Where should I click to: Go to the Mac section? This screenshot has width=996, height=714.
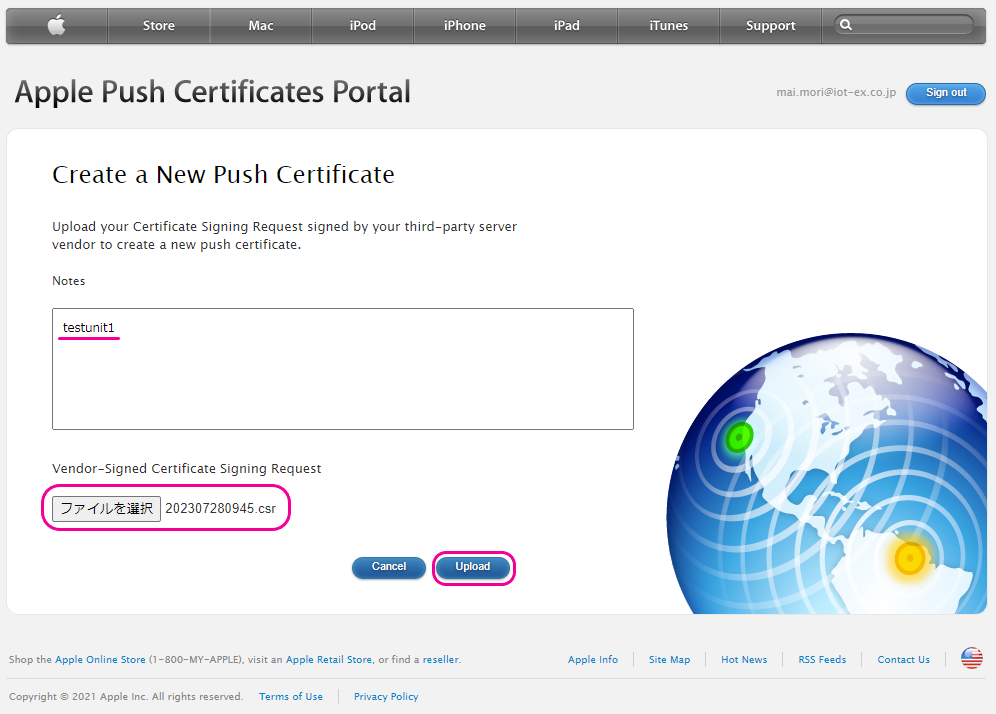coord(260,26)
